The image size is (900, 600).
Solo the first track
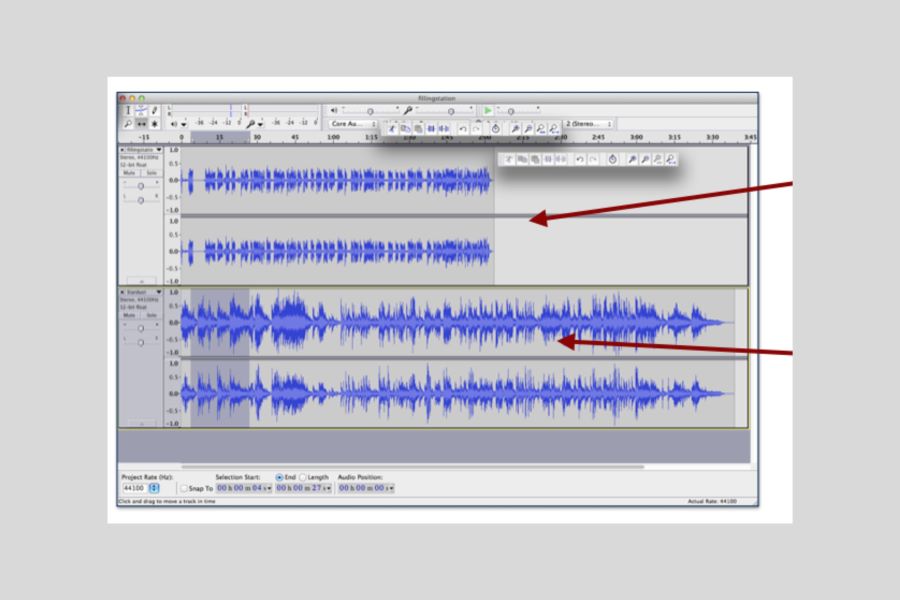(150, 173)
